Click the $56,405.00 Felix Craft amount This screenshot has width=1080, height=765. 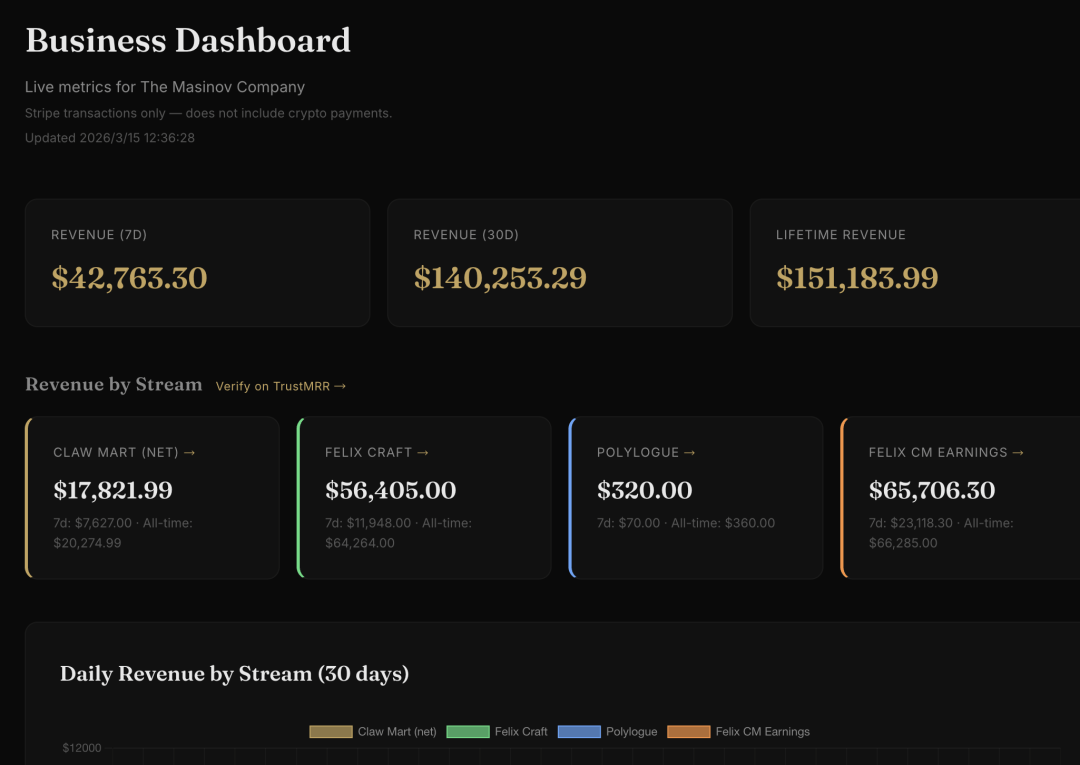coord(390,491)
